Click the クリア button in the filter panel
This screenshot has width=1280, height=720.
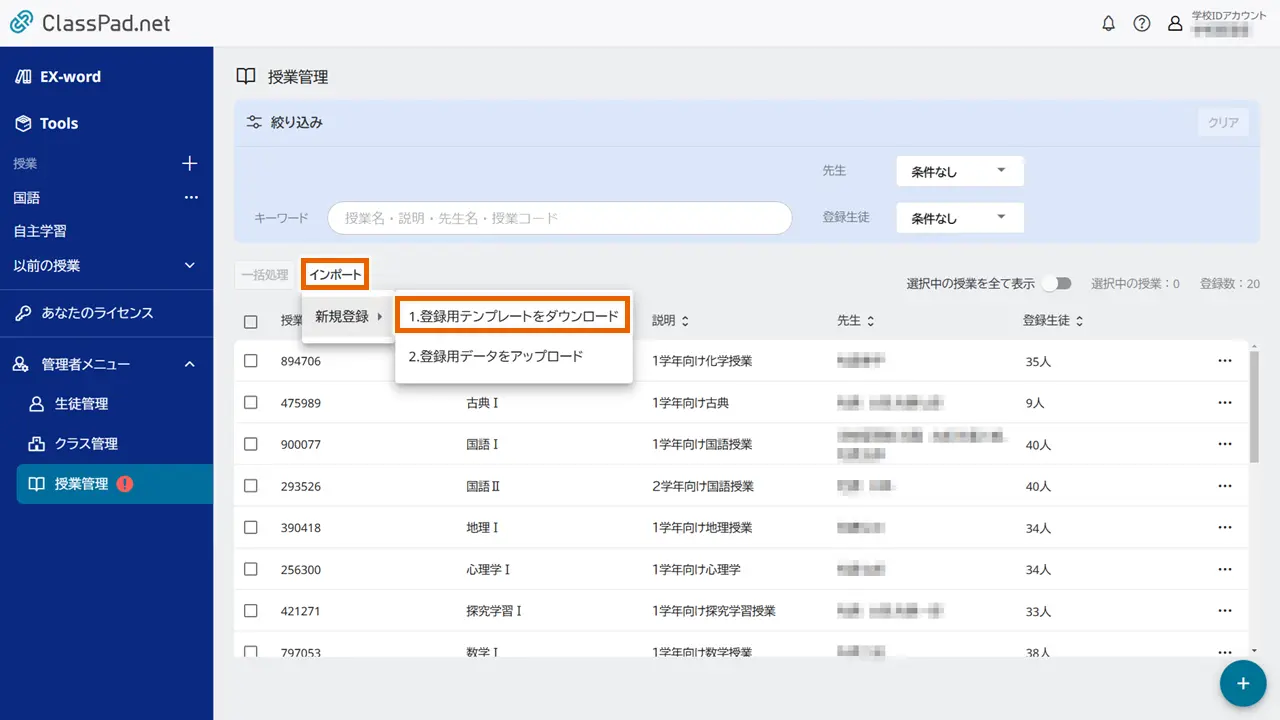[x=1222, y=120]
